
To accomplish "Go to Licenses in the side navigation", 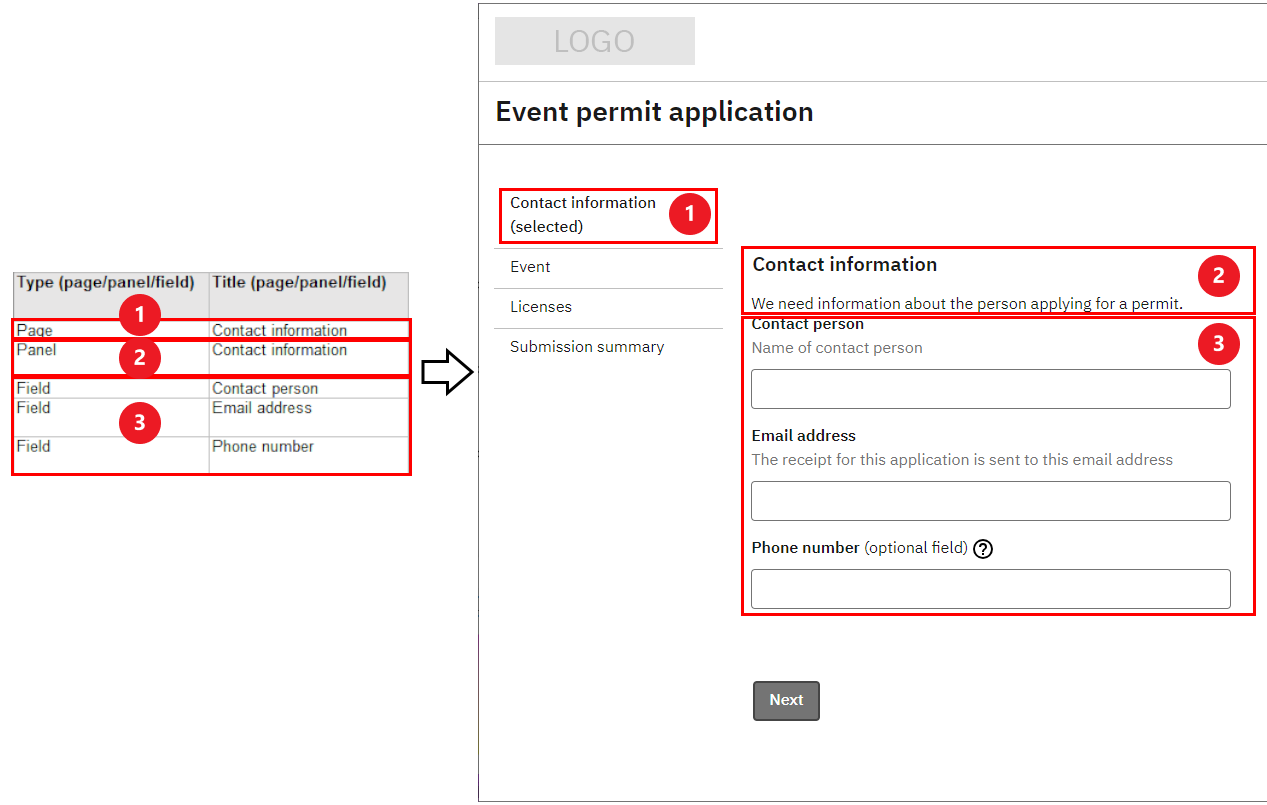I will pos(541,307).
